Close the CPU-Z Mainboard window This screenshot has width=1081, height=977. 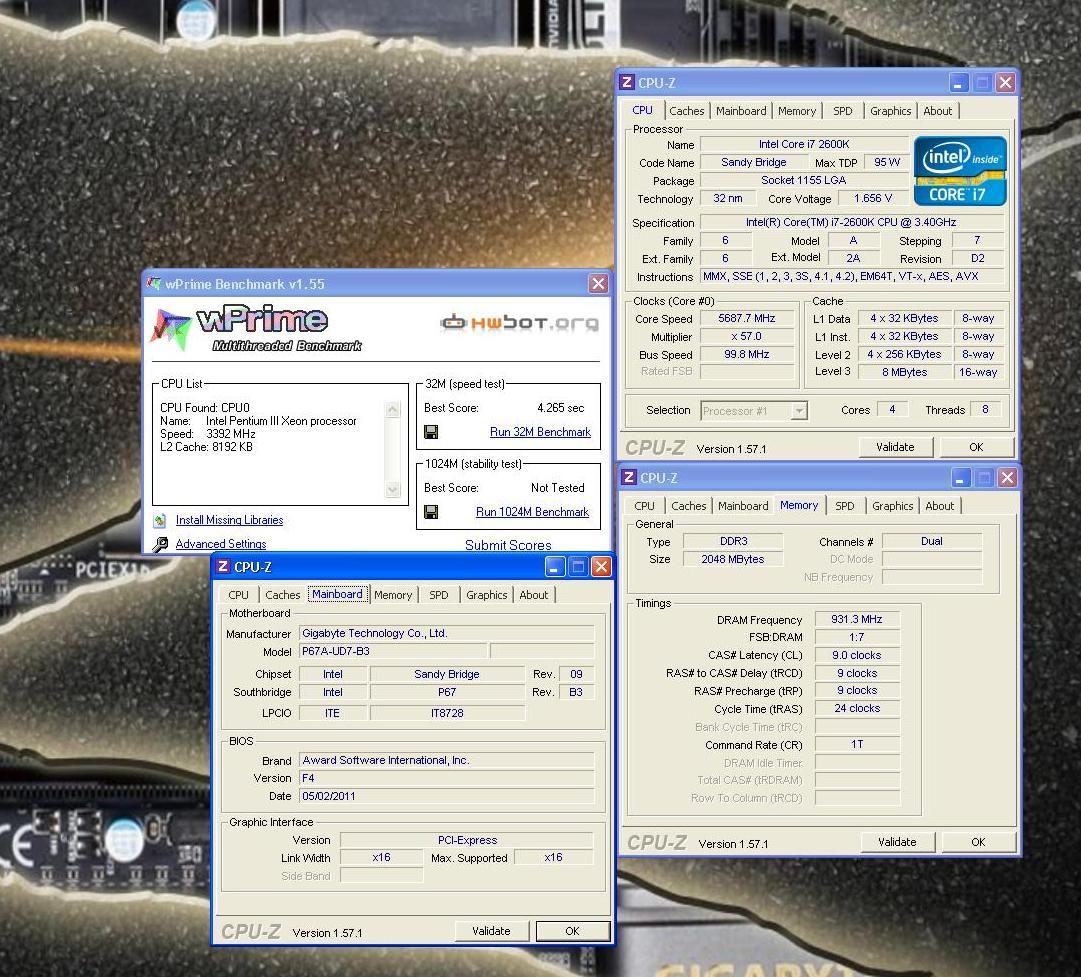(x=601, y=567)
